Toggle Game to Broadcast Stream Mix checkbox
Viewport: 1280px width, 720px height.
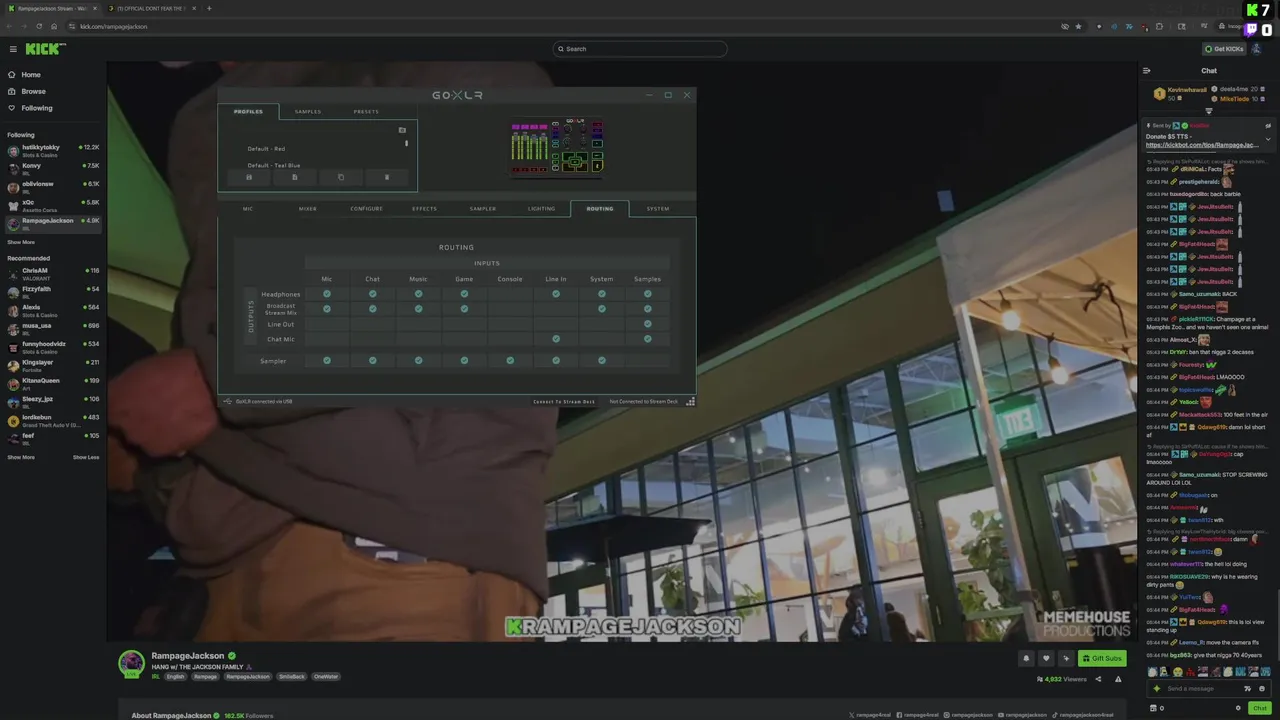click(464, 309)
